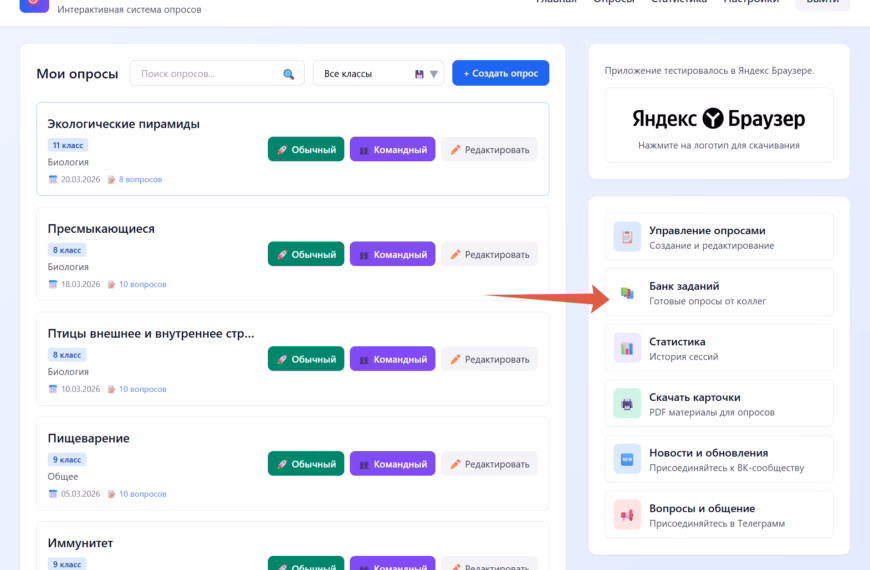The height and width of the screenshot is (570, 870).
Task: Click the Вопросы и общение megaphone icon
Action: tap(627, 514)
